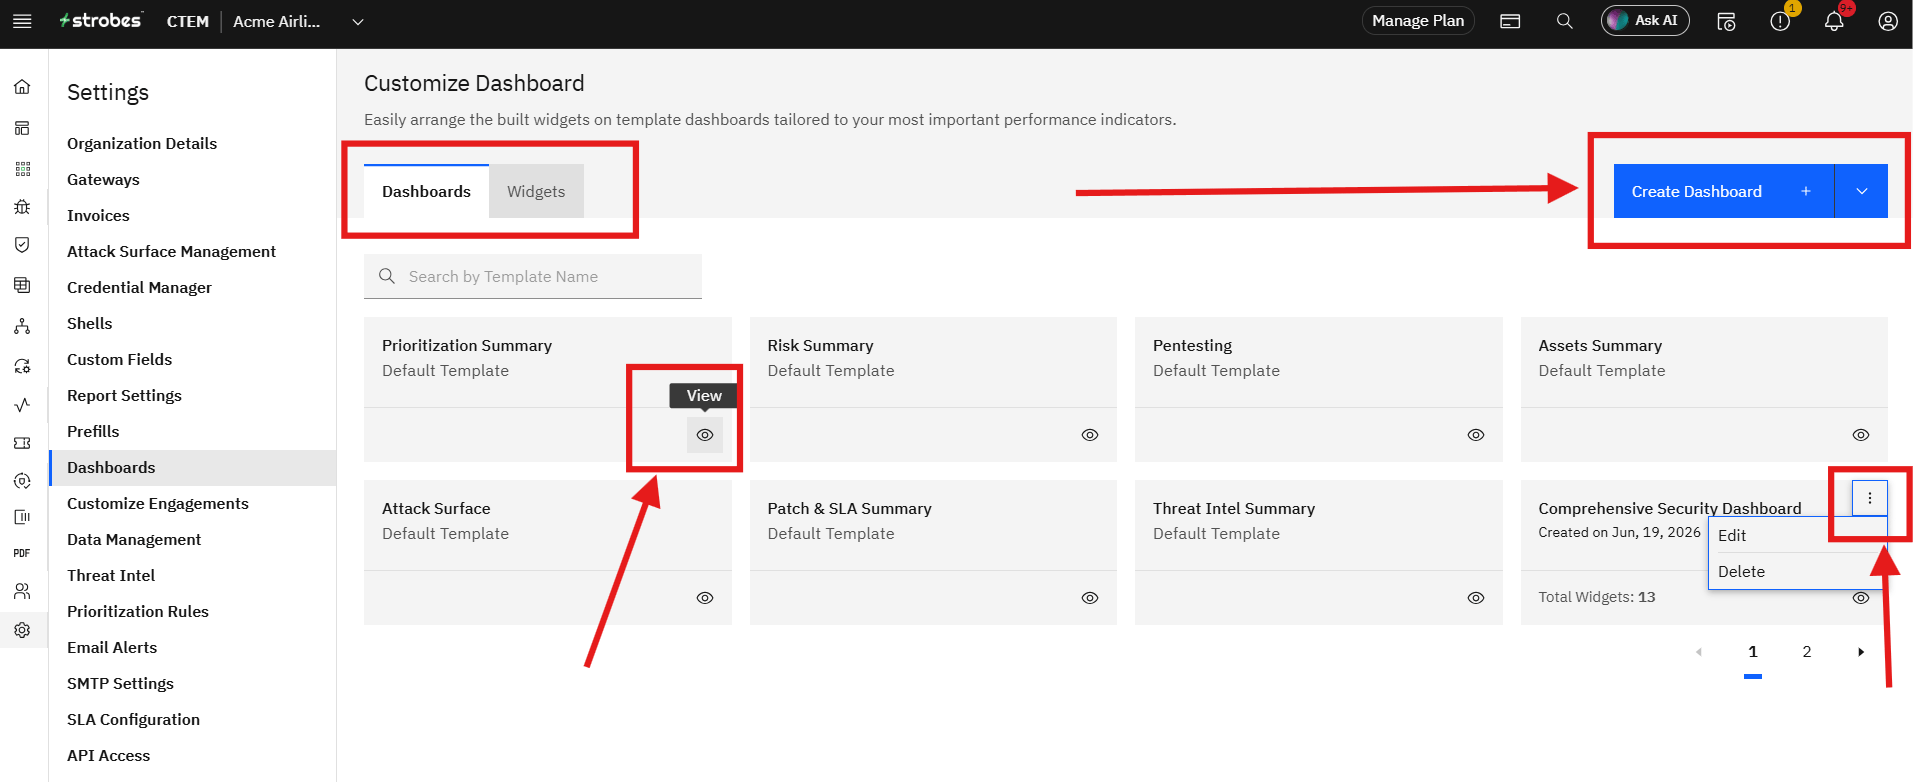Image resolution: width=1913 pixels, height=782 pixels.
Task: Choose Delete from the context menu
Action: click(x=1797, y=571)
